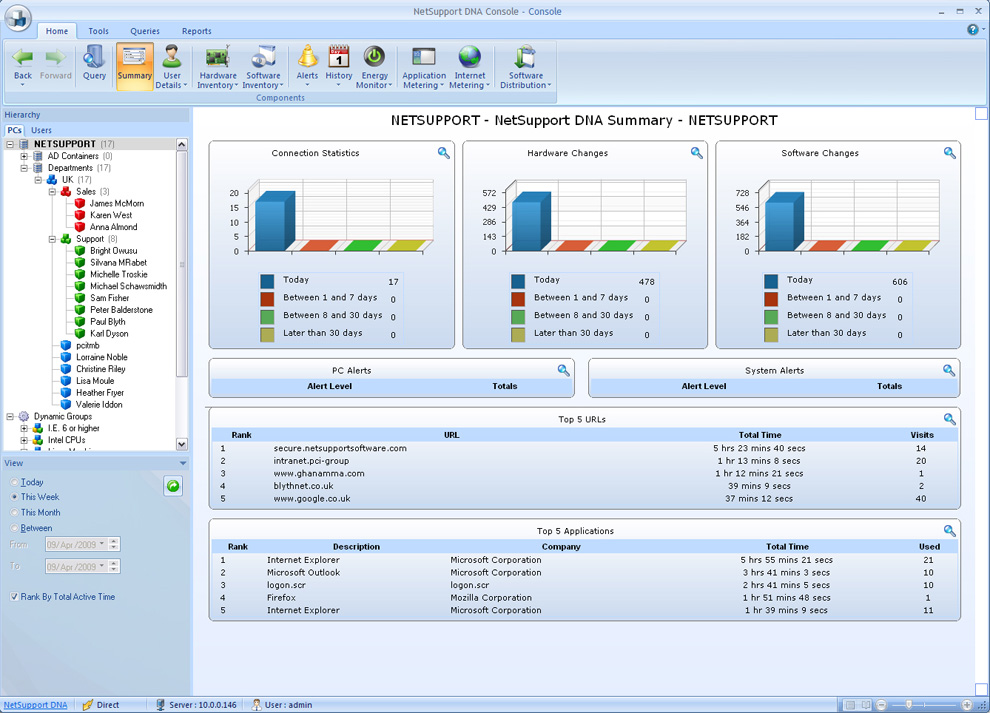Switch to the Users hierarchy tab
The image size is (990, 713).
tap(41, 130)
